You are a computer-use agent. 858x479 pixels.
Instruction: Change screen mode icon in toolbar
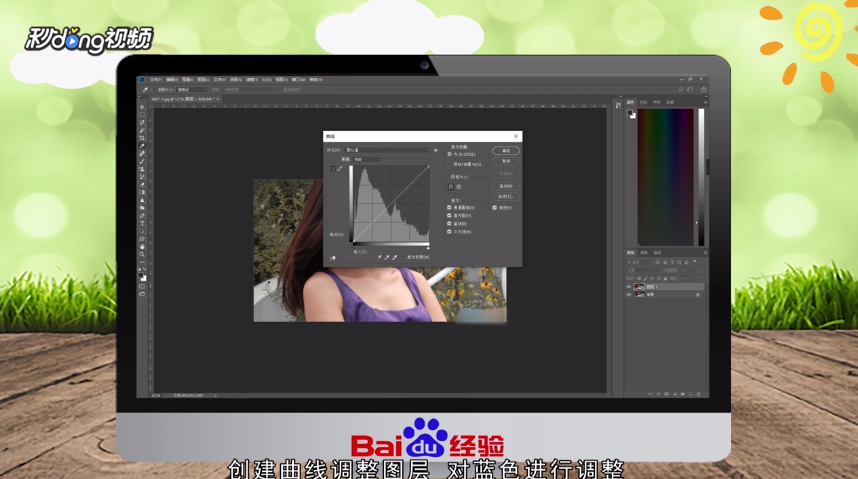pos(142,294)
